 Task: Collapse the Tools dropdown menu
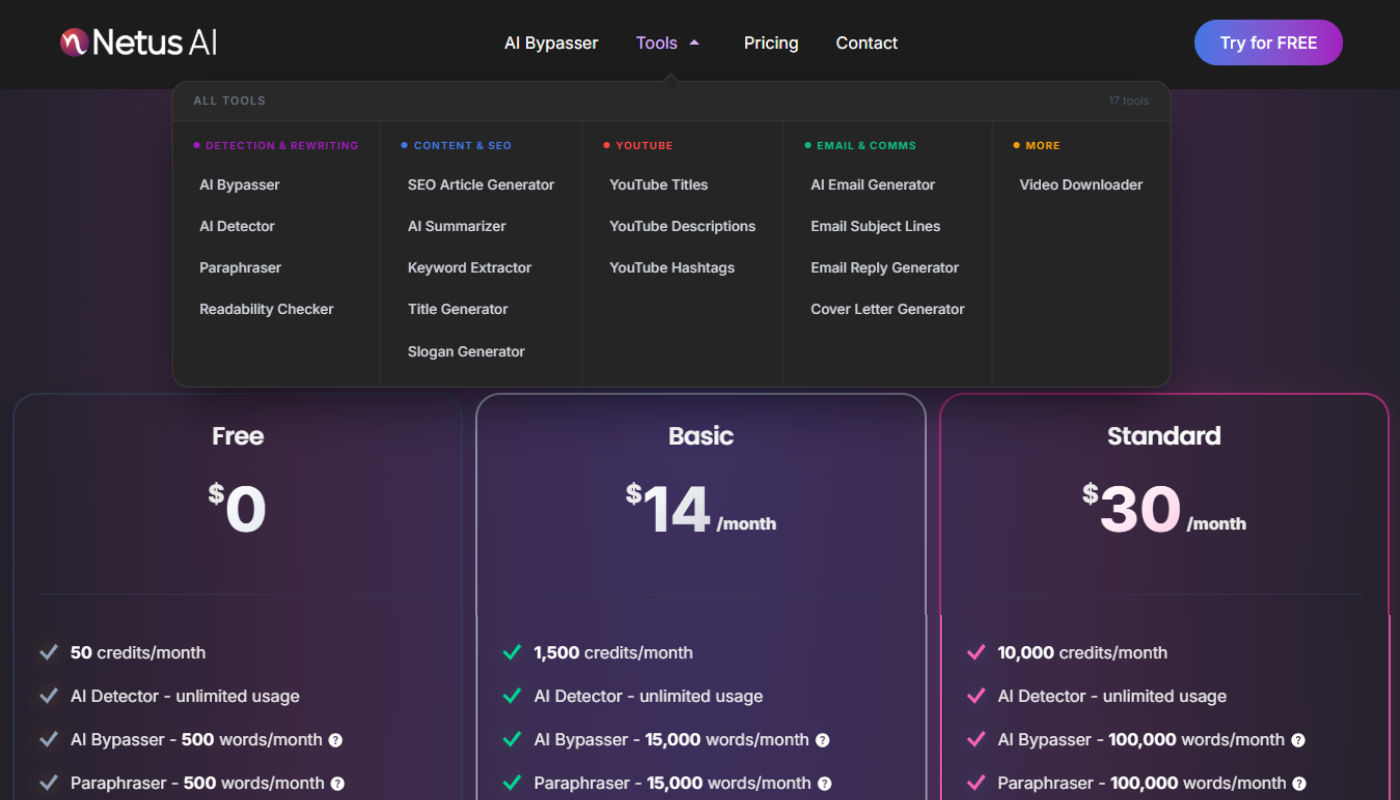[x=668, y=43]
